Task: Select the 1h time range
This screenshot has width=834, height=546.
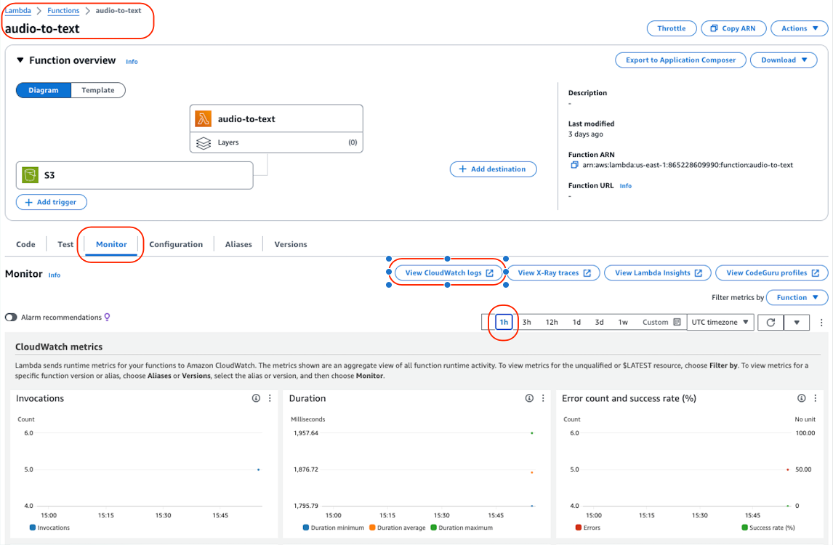Action: pyautogui.click(x=504, y=322)
